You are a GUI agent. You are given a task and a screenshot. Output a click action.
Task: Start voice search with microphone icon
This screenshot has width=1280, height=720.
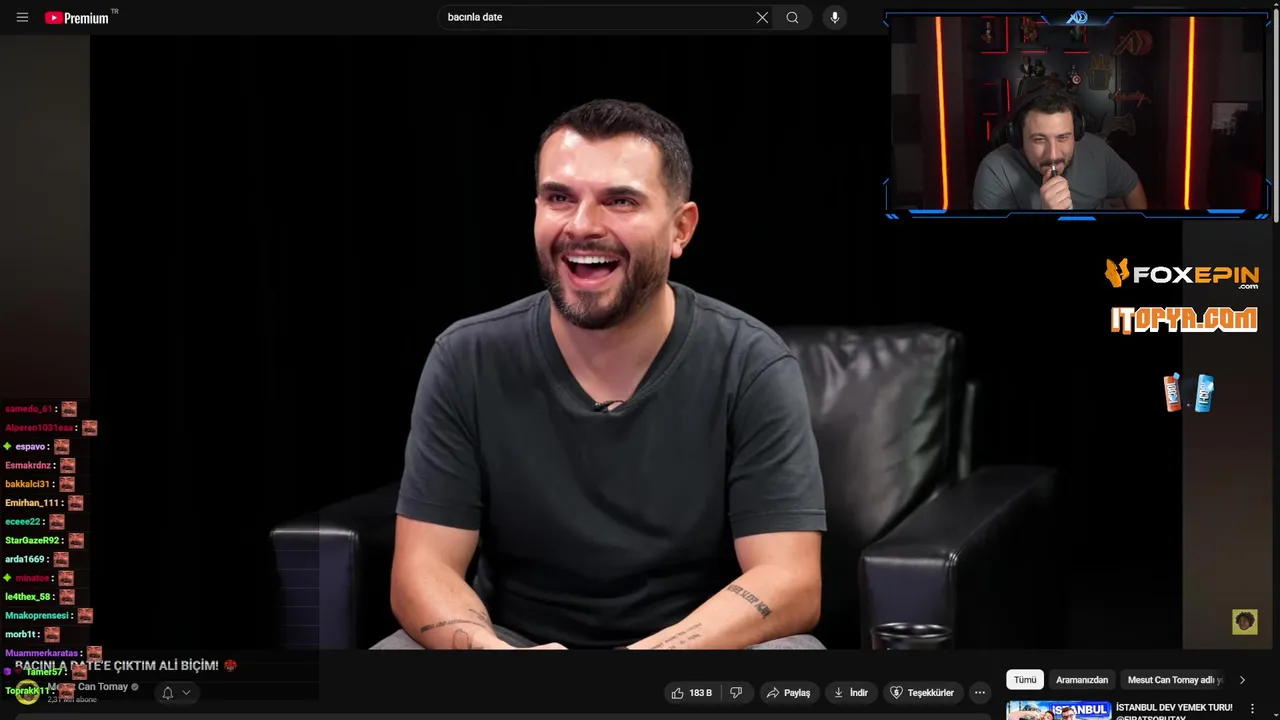click(x=835, y=17)
